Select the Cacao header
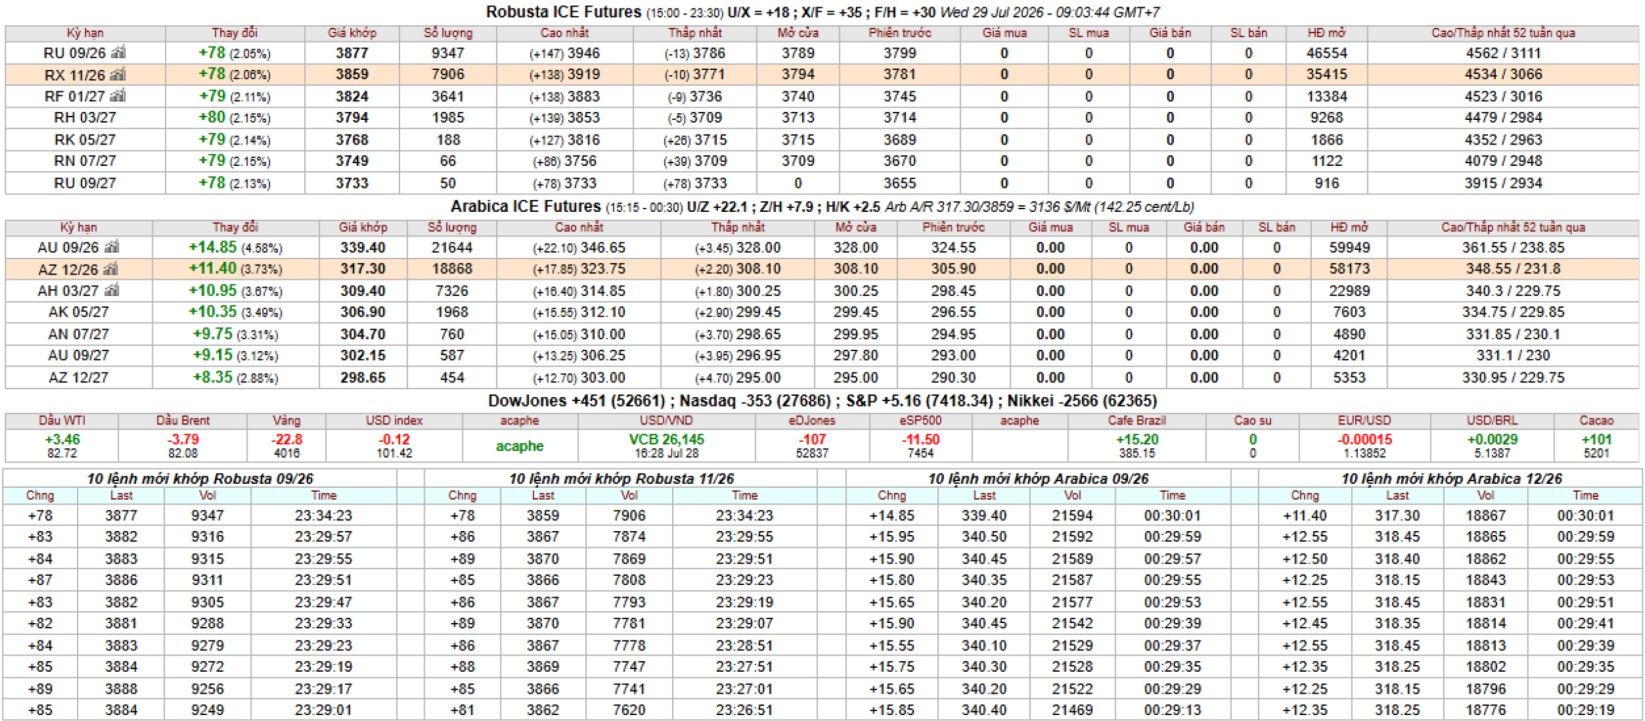The height and width of the screenshot is (721, 1645). [1596, 421]
